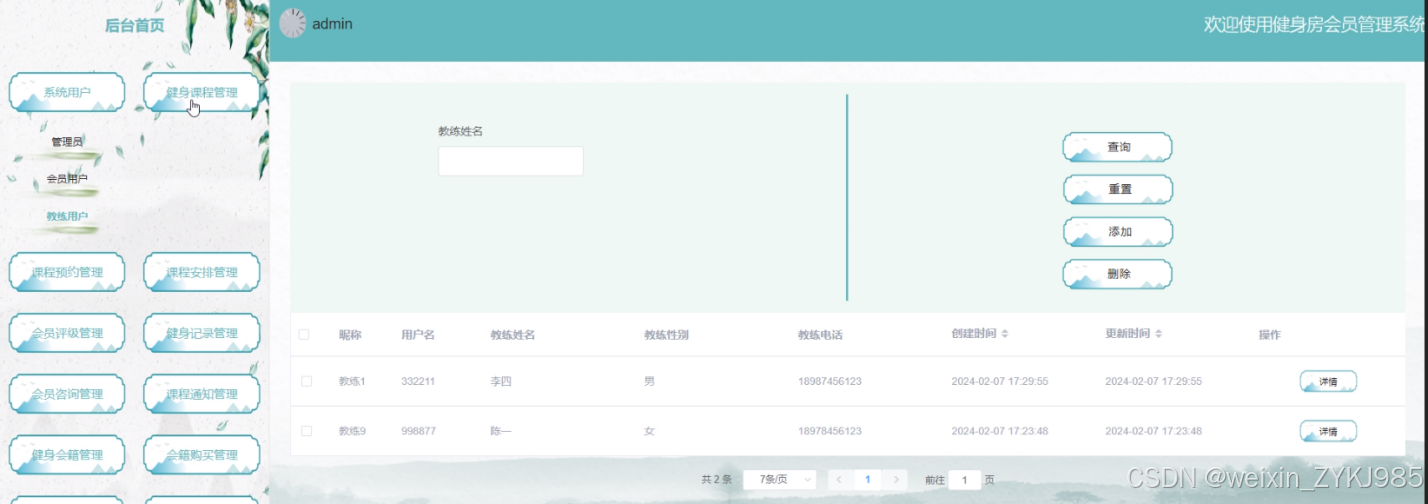Open 后台首页 in sidebar

135,26
